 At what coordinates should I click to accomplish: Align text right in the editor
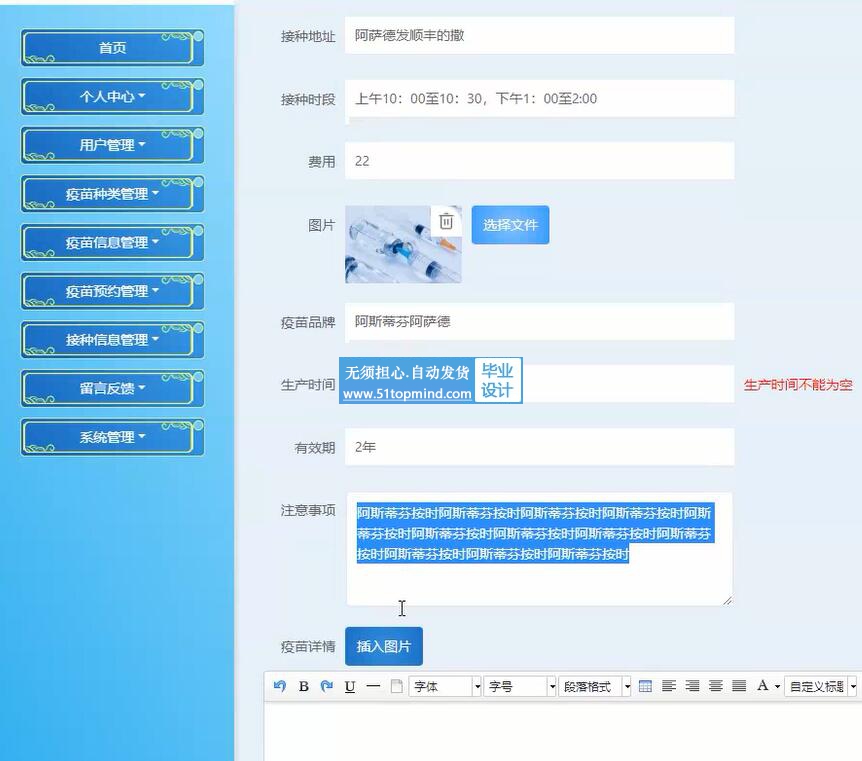692,686
